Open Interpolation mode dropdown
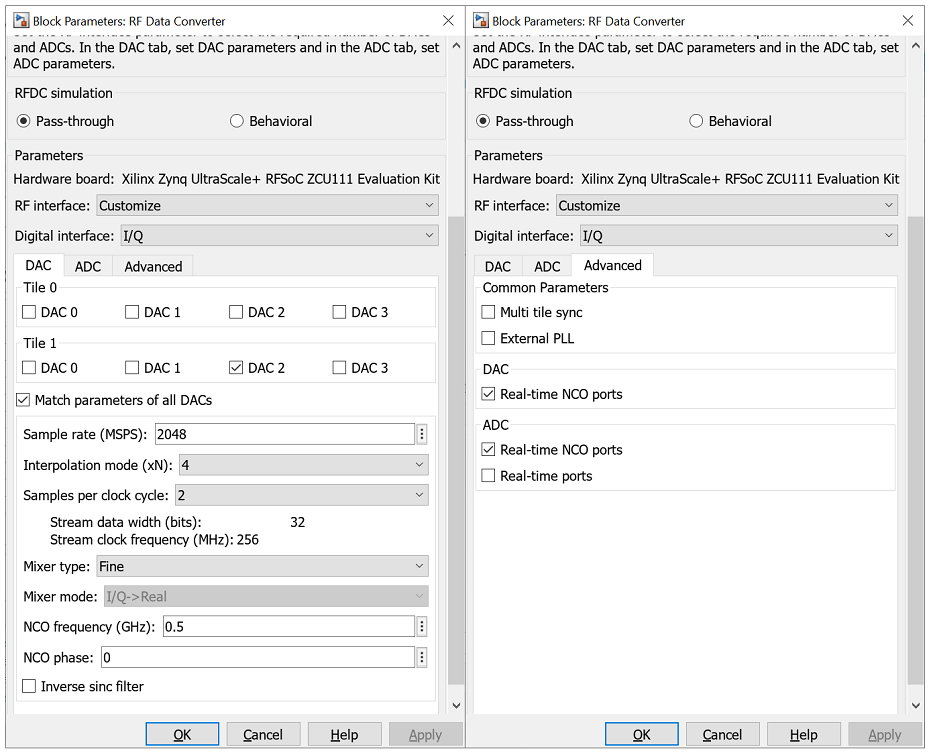929x753 pixels. (303, 465)
